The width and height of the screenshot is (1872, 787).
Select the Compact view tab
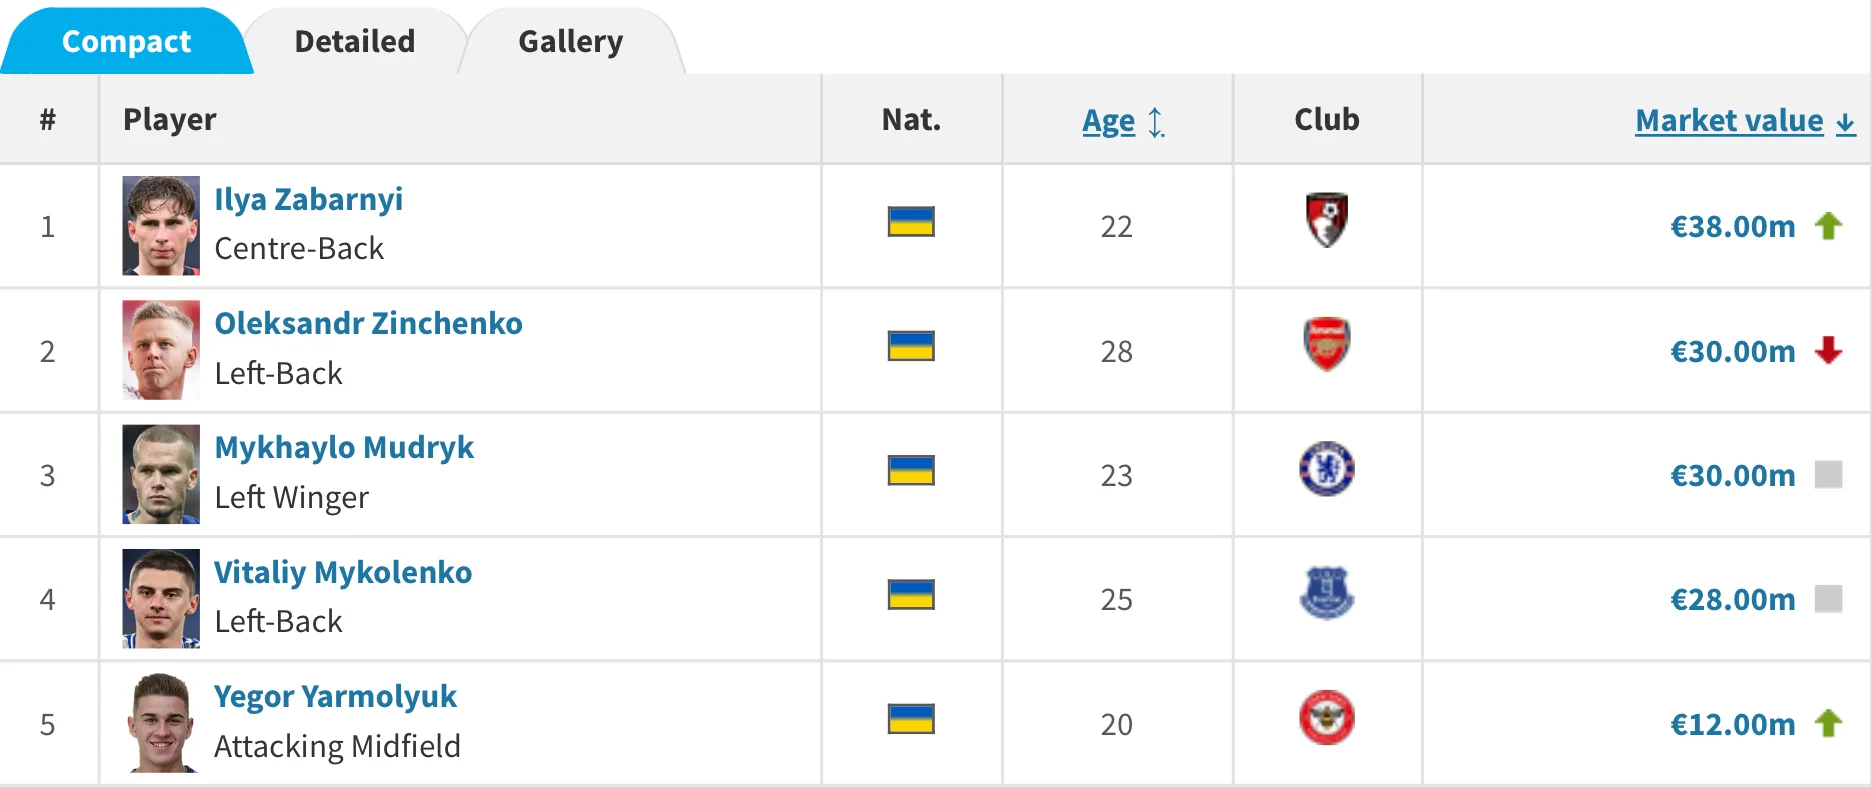click(126, 41)
